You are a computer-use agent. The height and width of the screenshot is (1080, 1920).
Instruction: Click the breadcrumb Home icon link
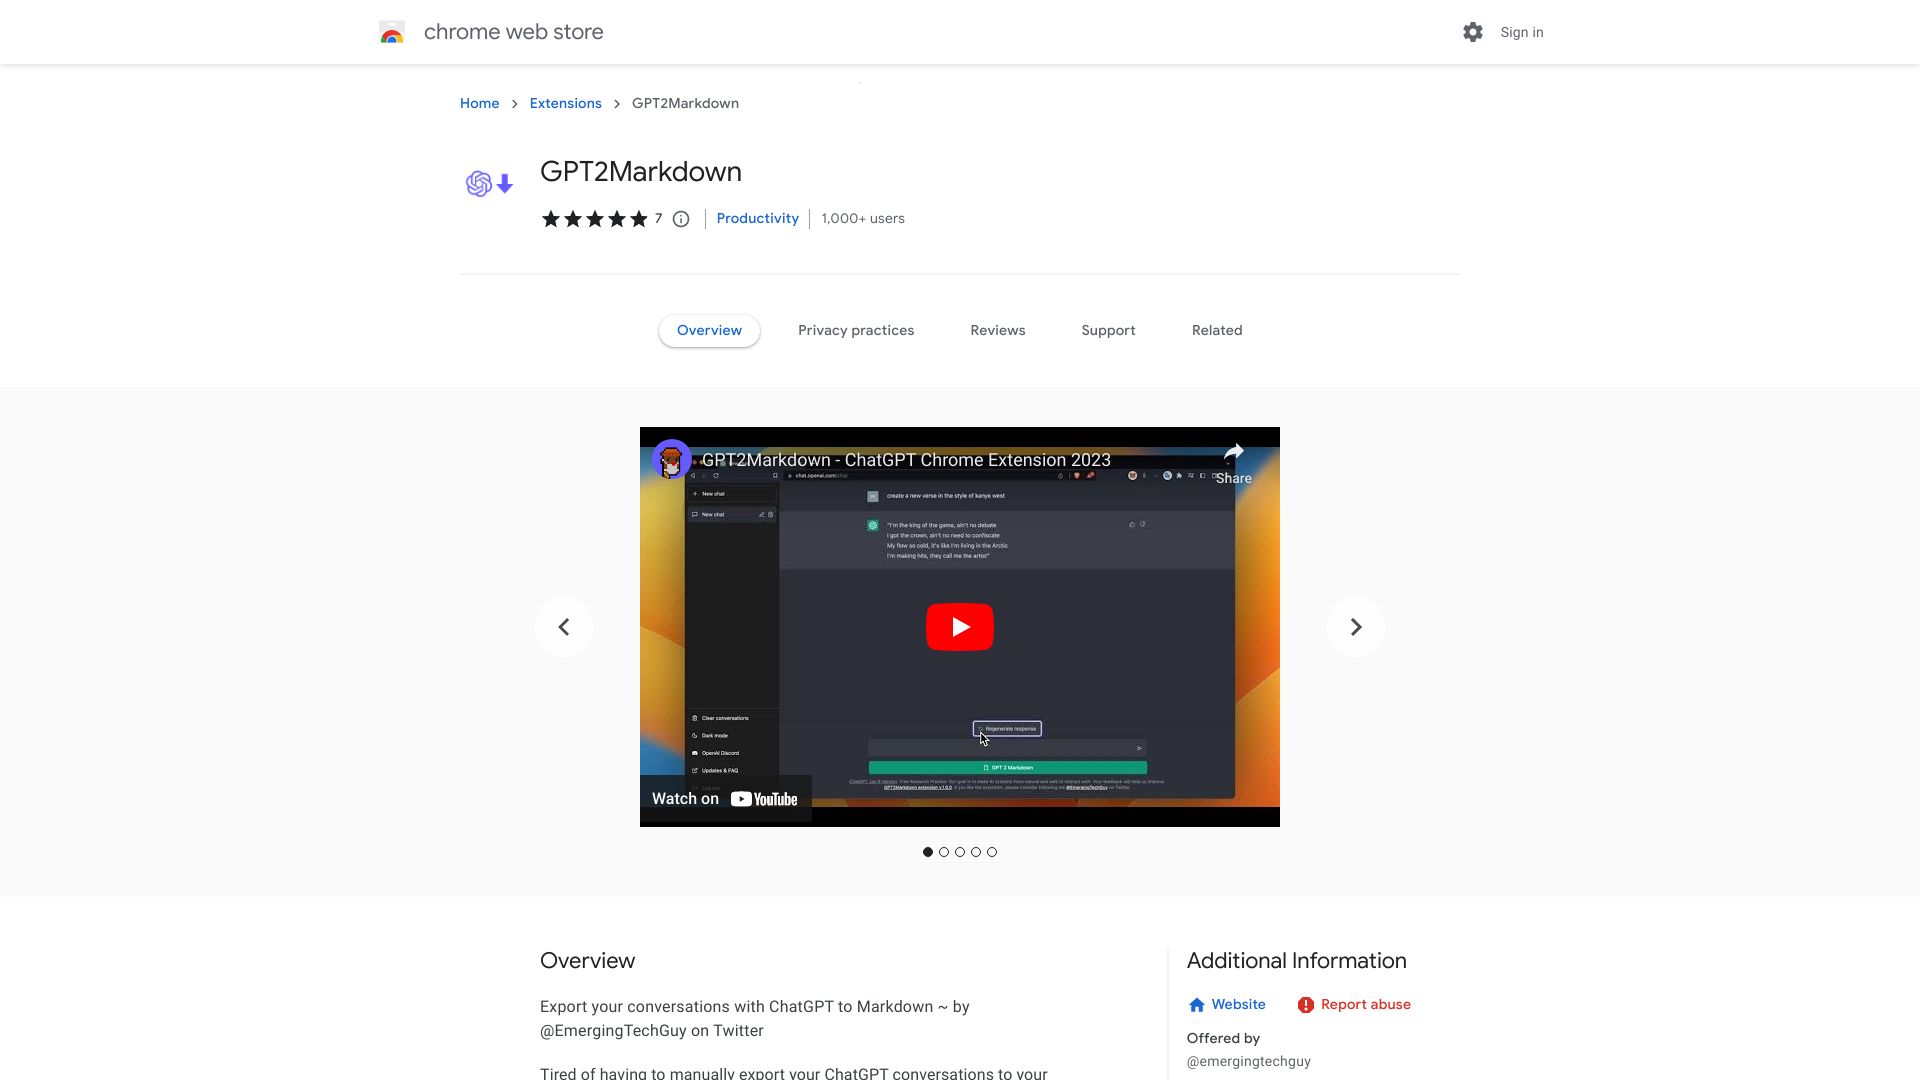point(479,103)
